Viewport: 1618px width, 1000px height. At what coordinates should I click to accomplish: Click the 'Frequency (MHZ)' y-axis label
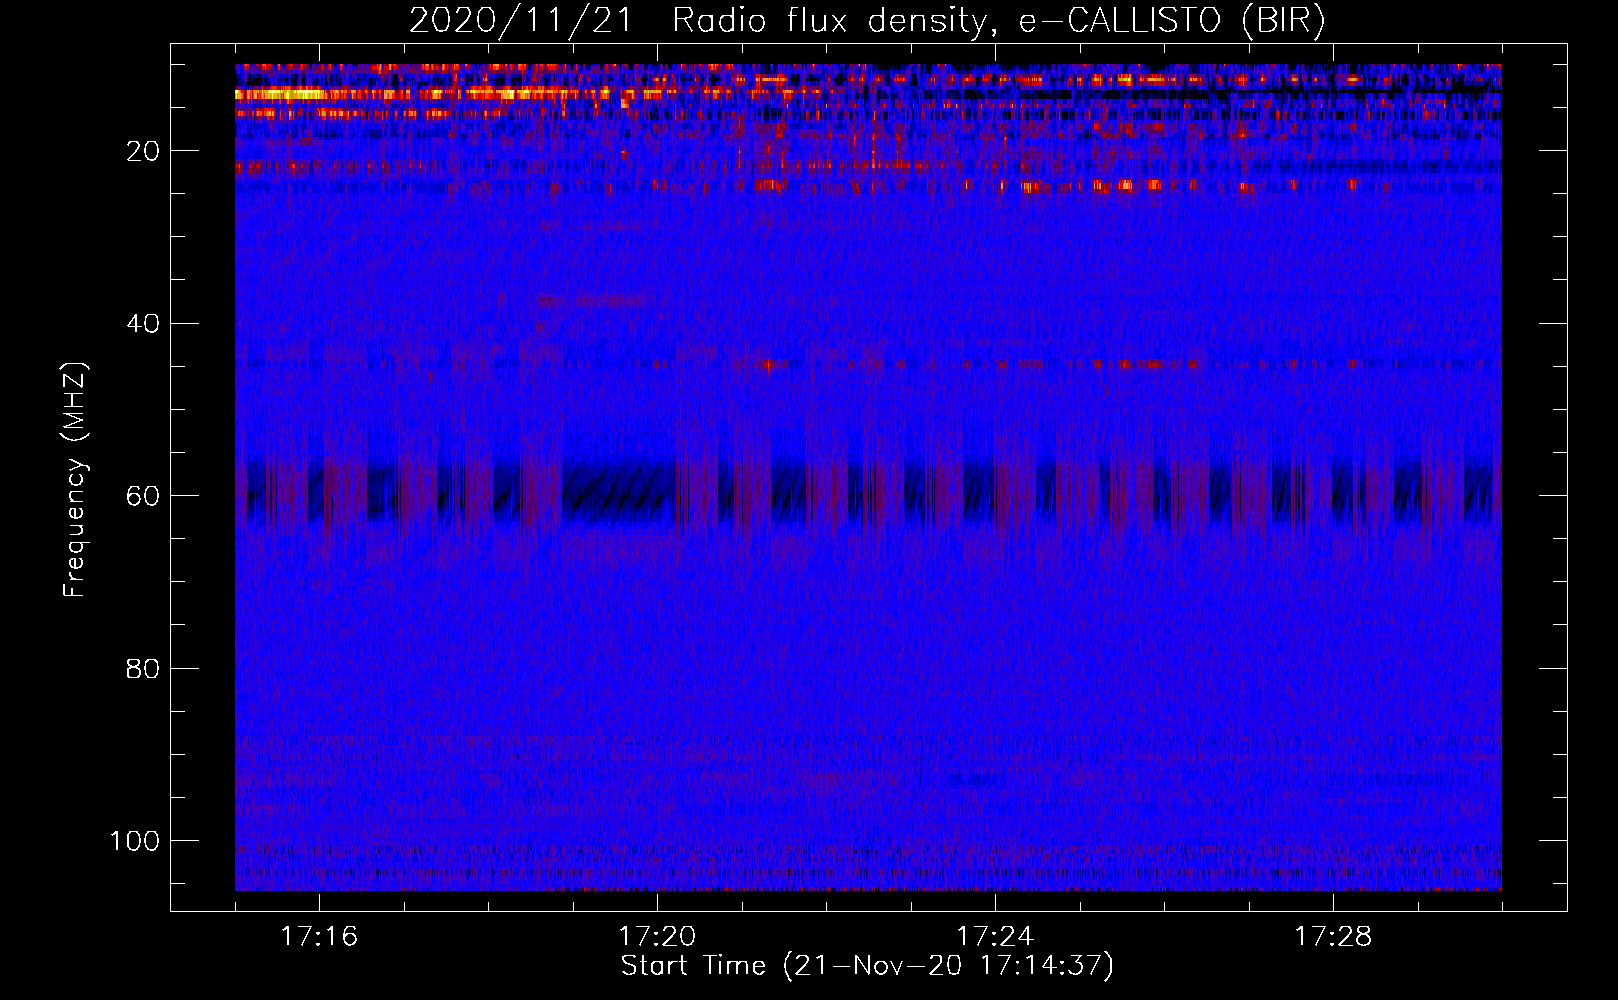(75, 480)
